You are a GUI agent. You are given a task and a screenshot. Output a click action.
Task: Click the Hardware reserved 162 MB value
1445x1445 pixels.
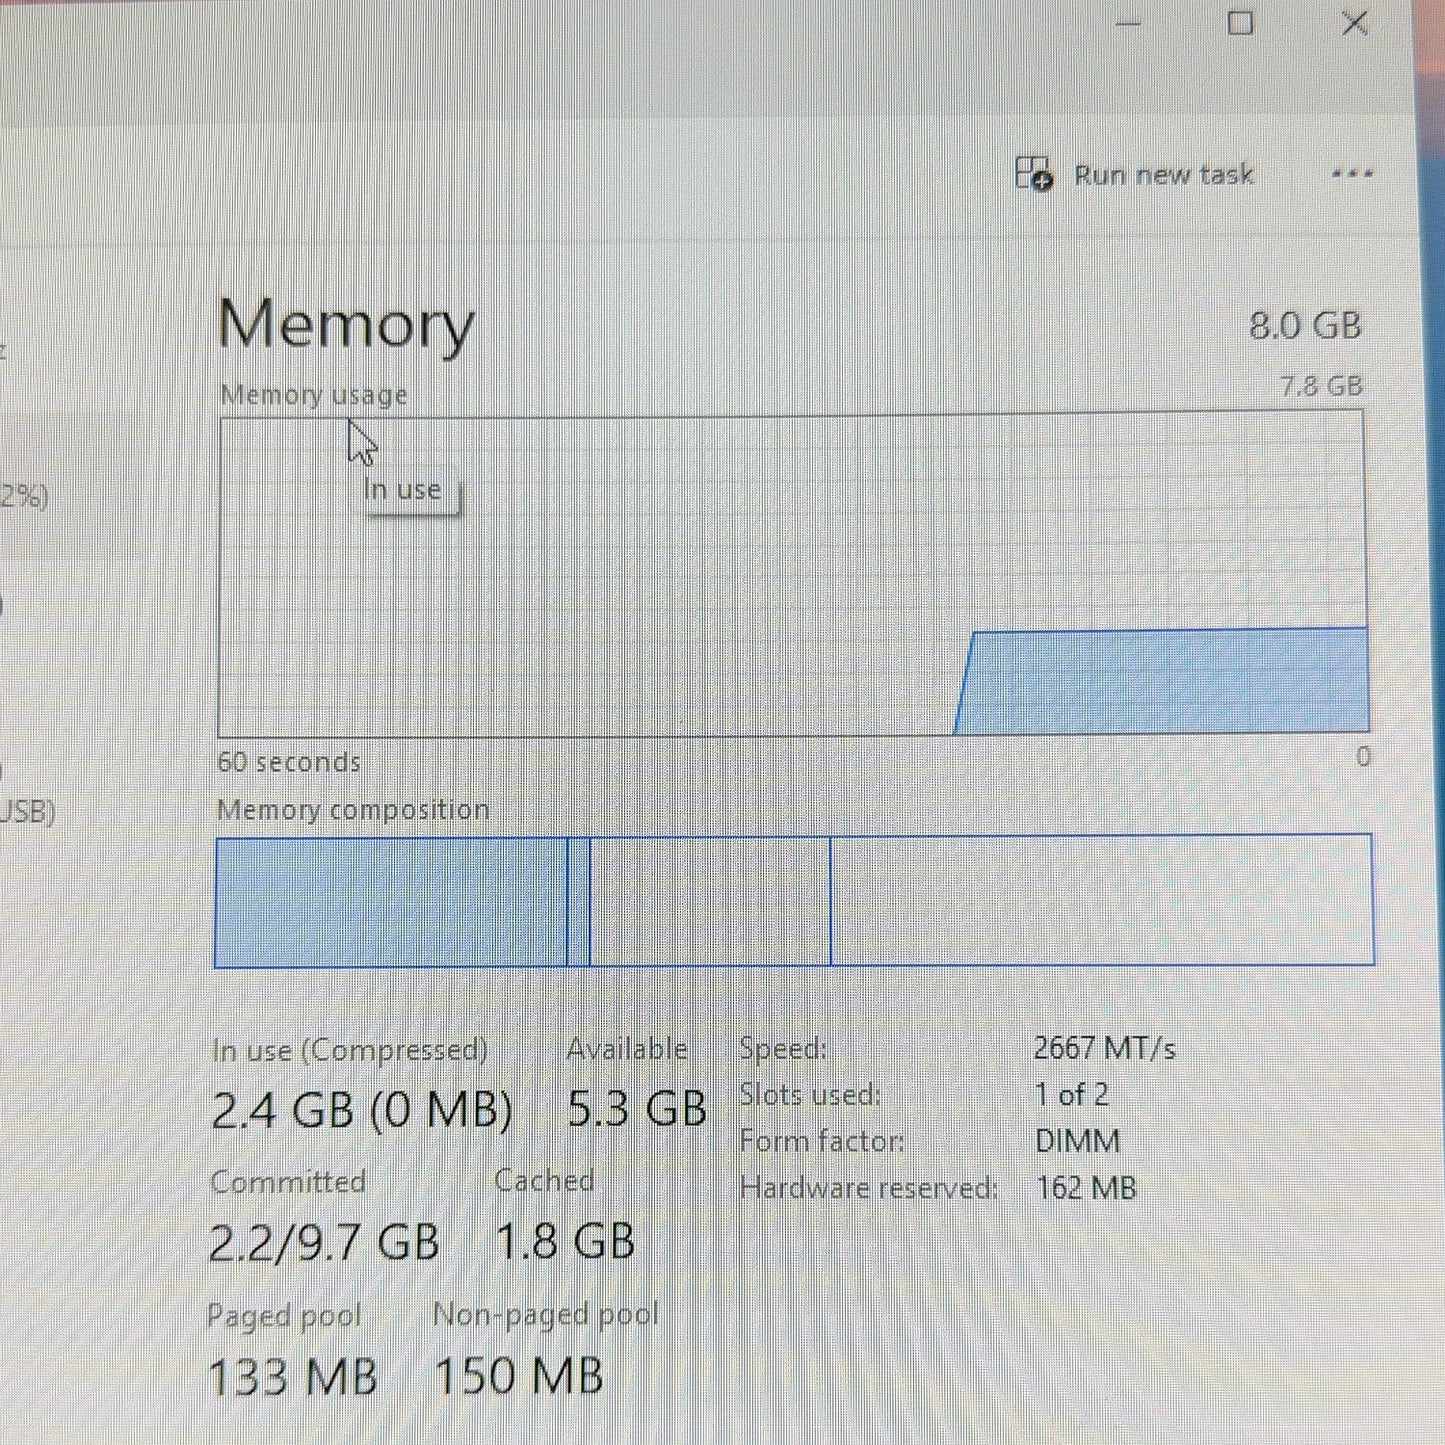[x=1086, y=1188]
